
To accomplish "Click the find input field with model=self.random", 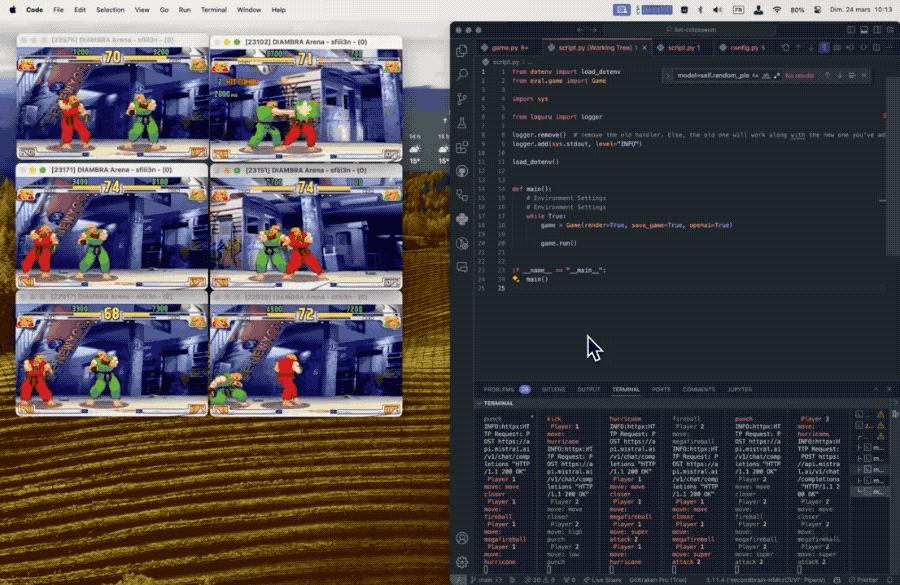I will point(712,75).
